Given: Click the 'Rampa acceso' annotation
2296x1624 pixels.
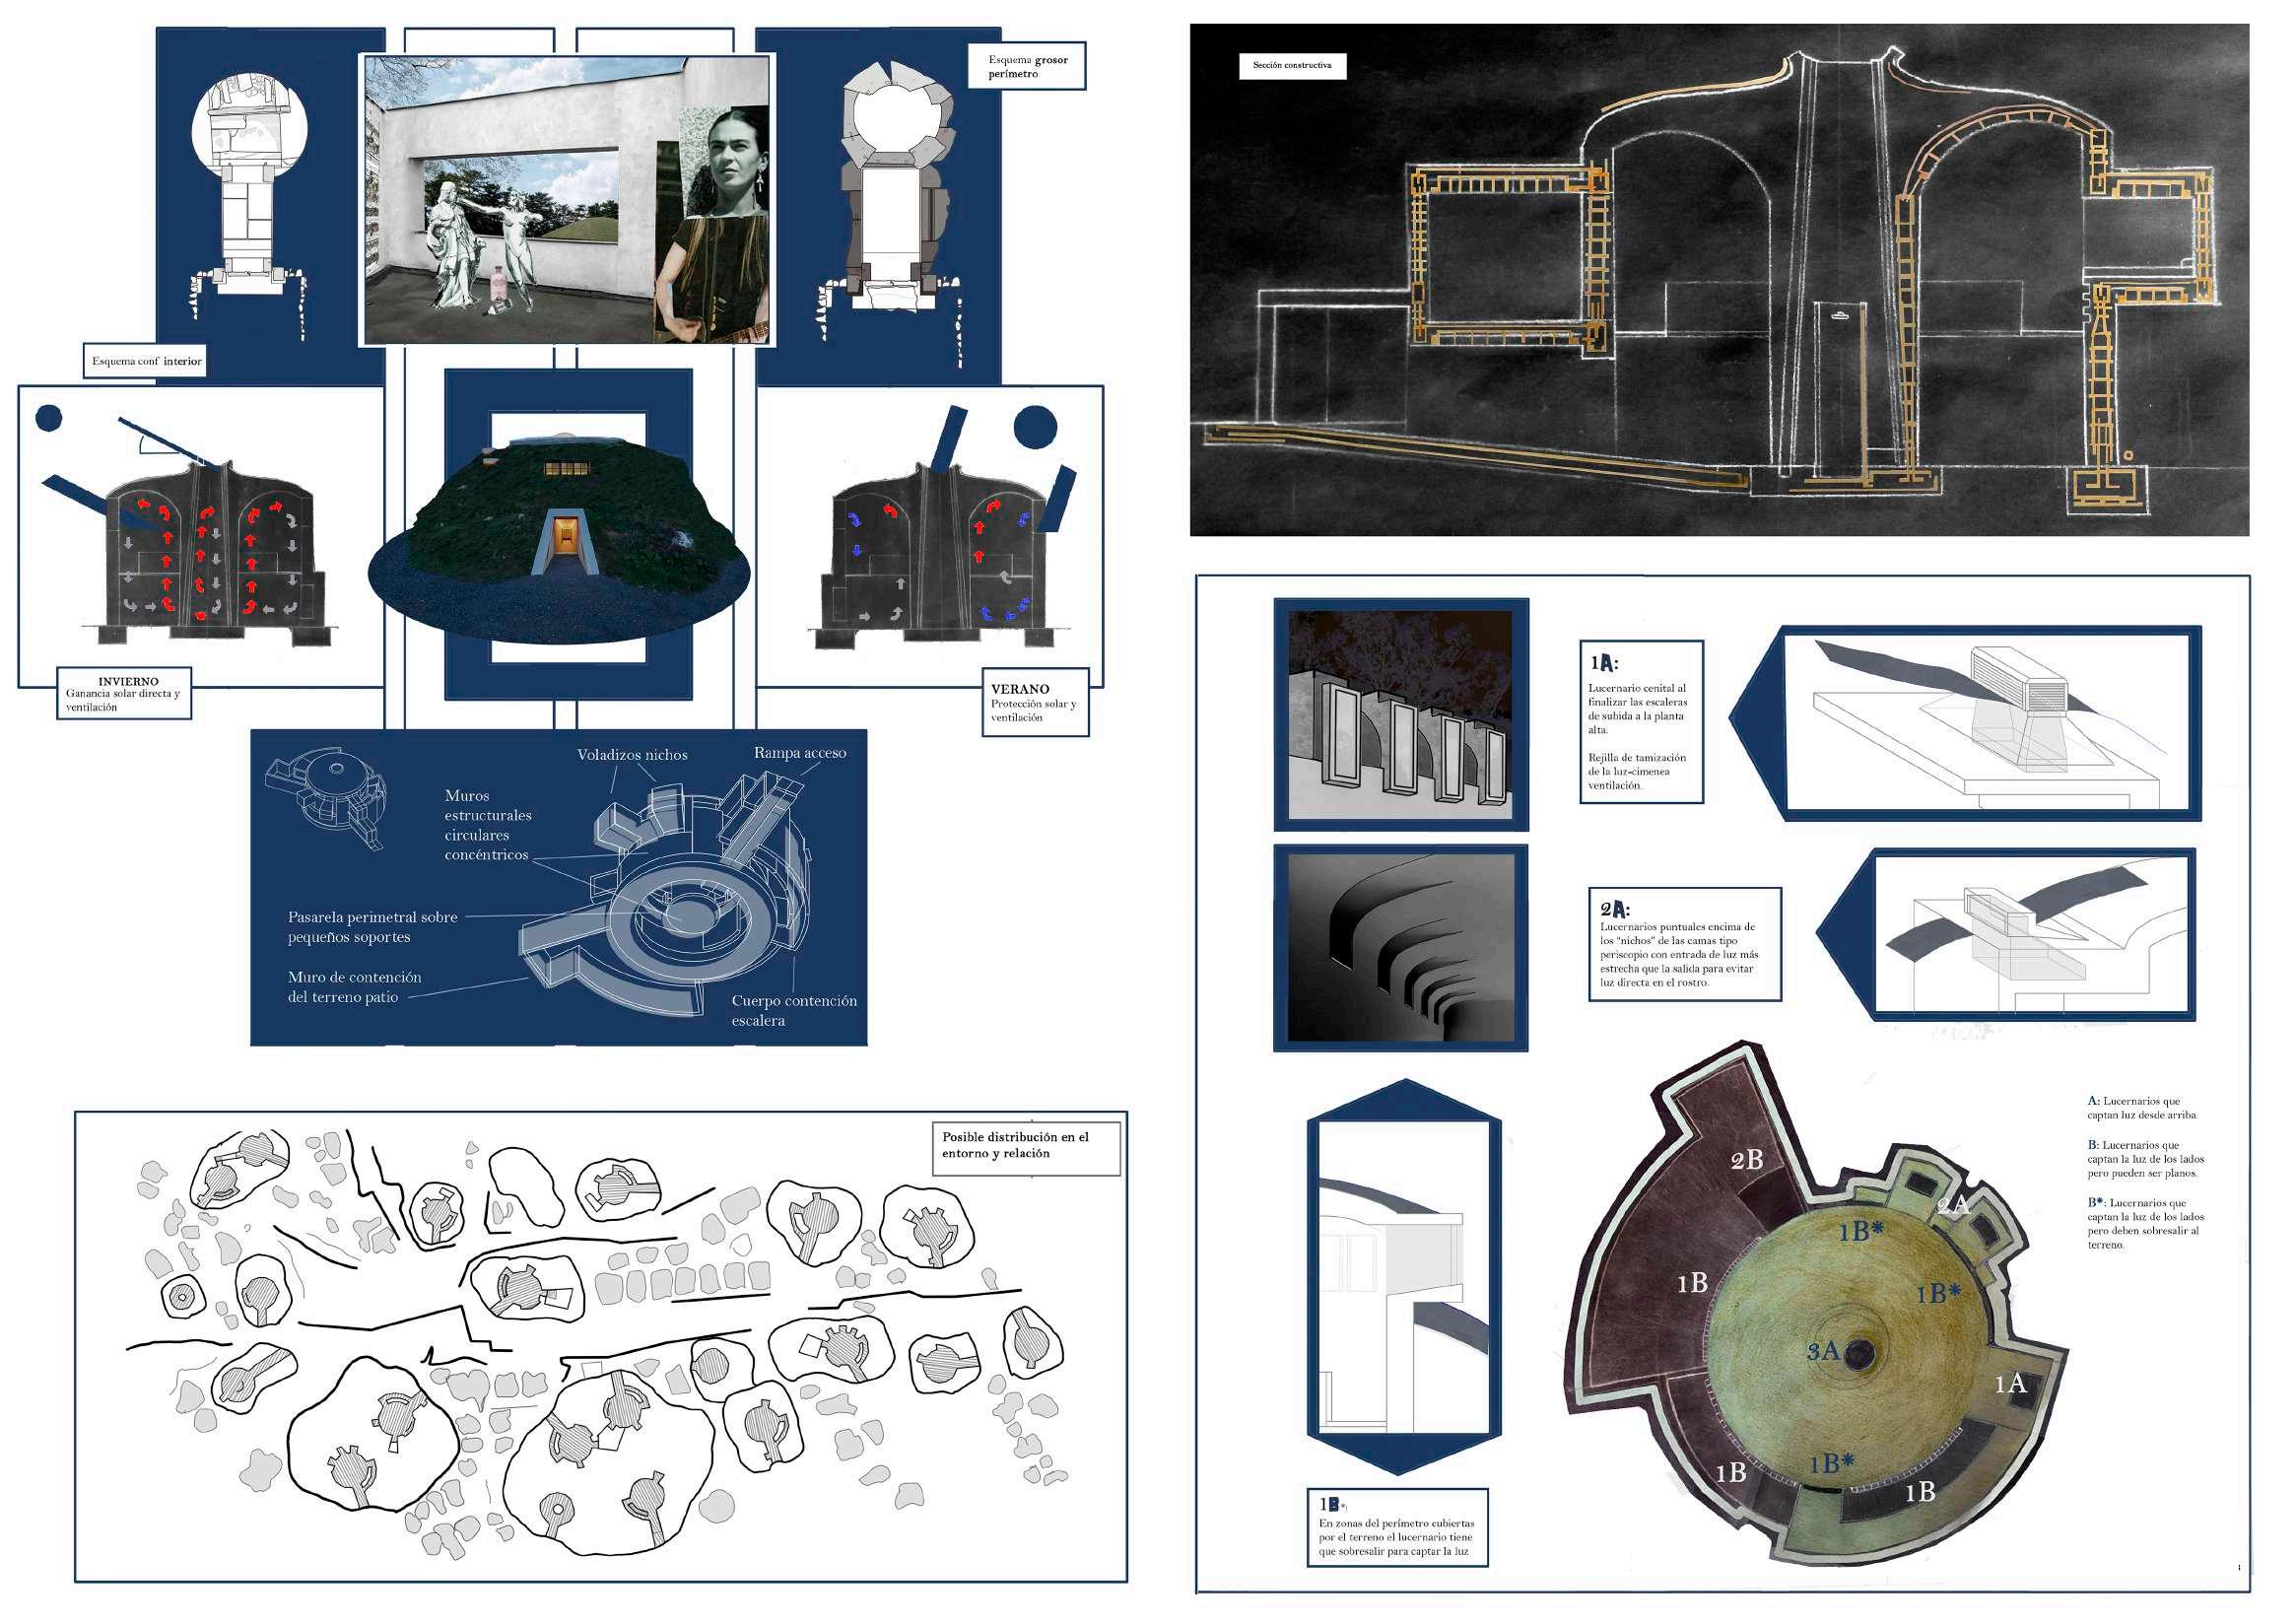Looking at the screenshot, I should click(799, 753).
